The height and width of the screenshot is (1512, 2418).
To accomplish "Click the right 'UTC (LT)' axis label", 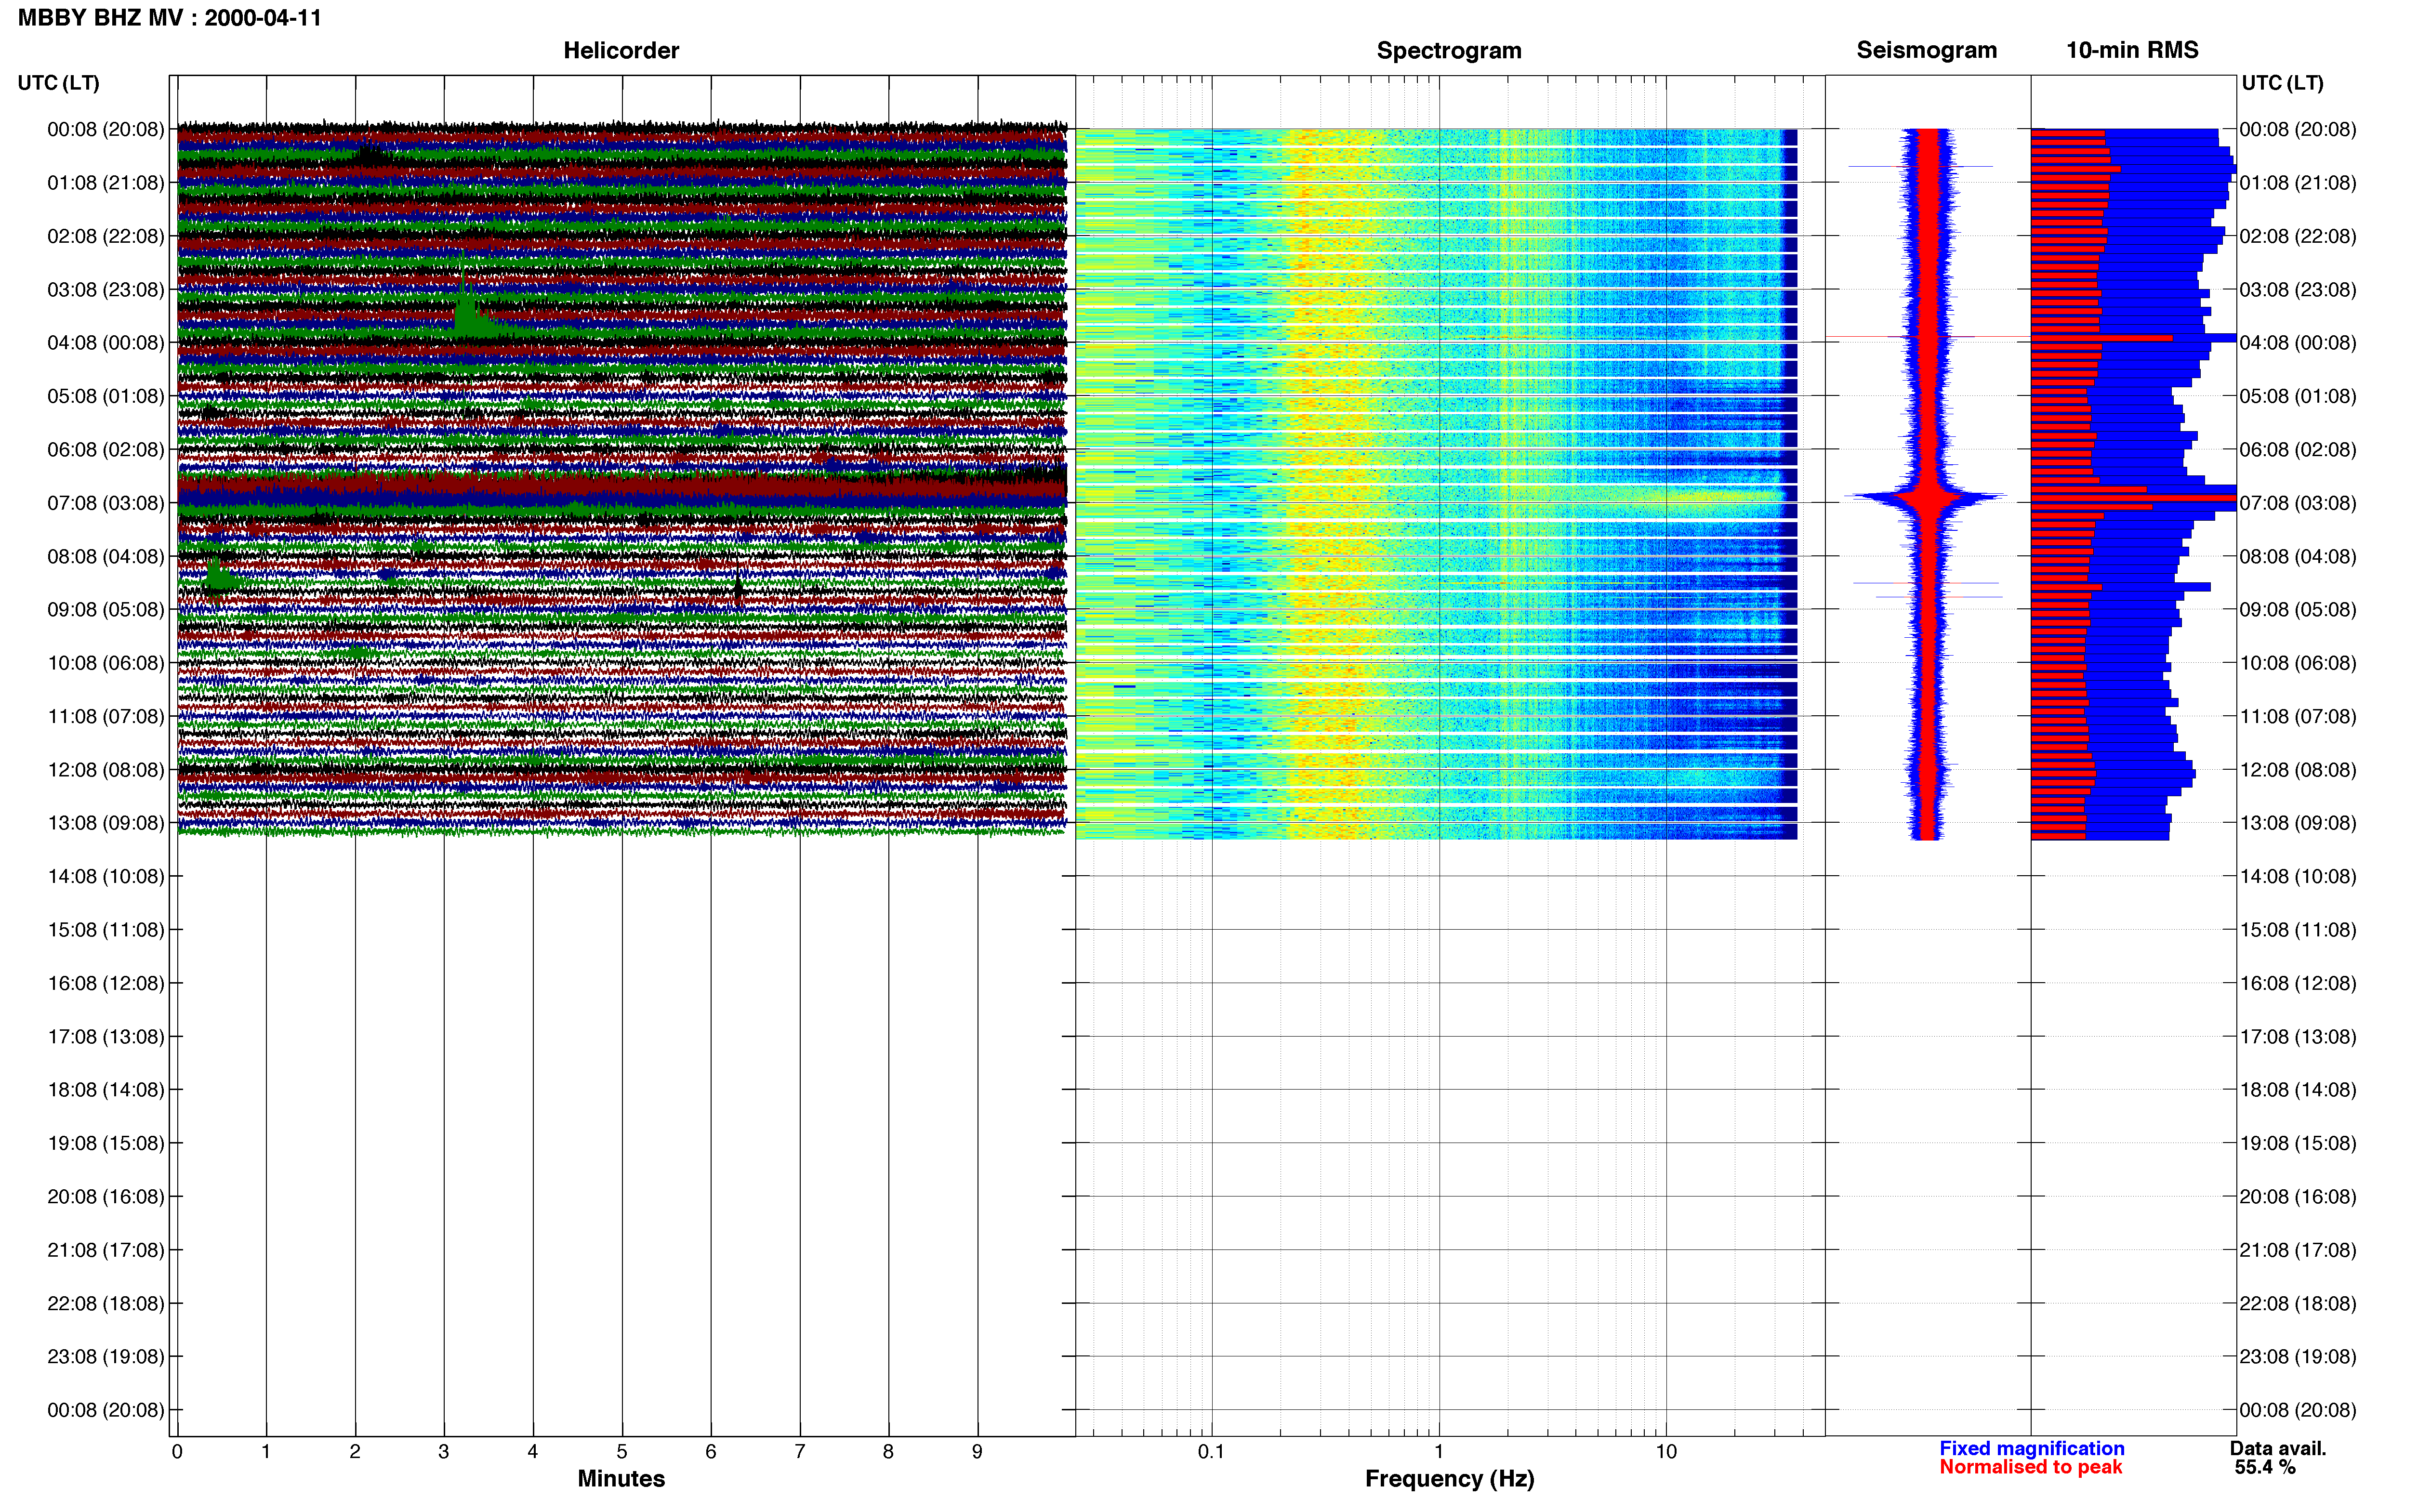I will coord(2282,83).
